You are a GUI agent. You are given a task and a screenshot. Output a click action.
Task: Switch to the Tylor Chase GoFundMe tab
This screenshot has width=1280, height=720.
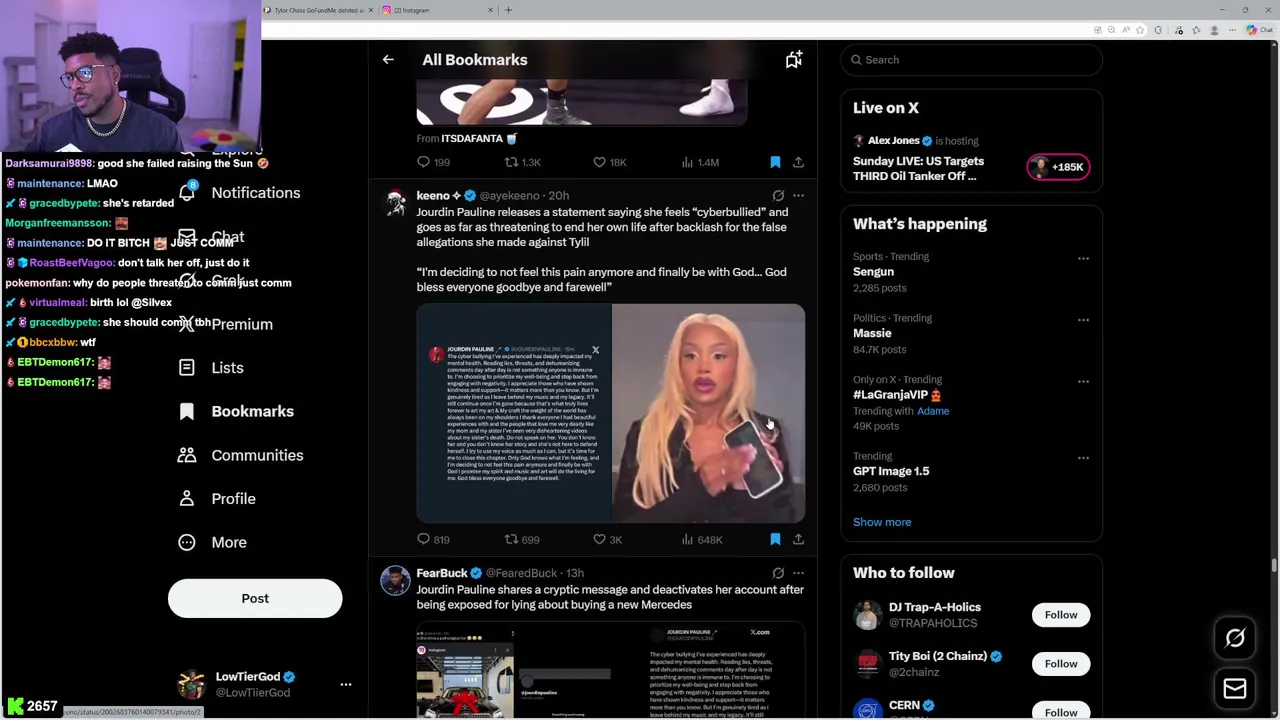(318, 10)
